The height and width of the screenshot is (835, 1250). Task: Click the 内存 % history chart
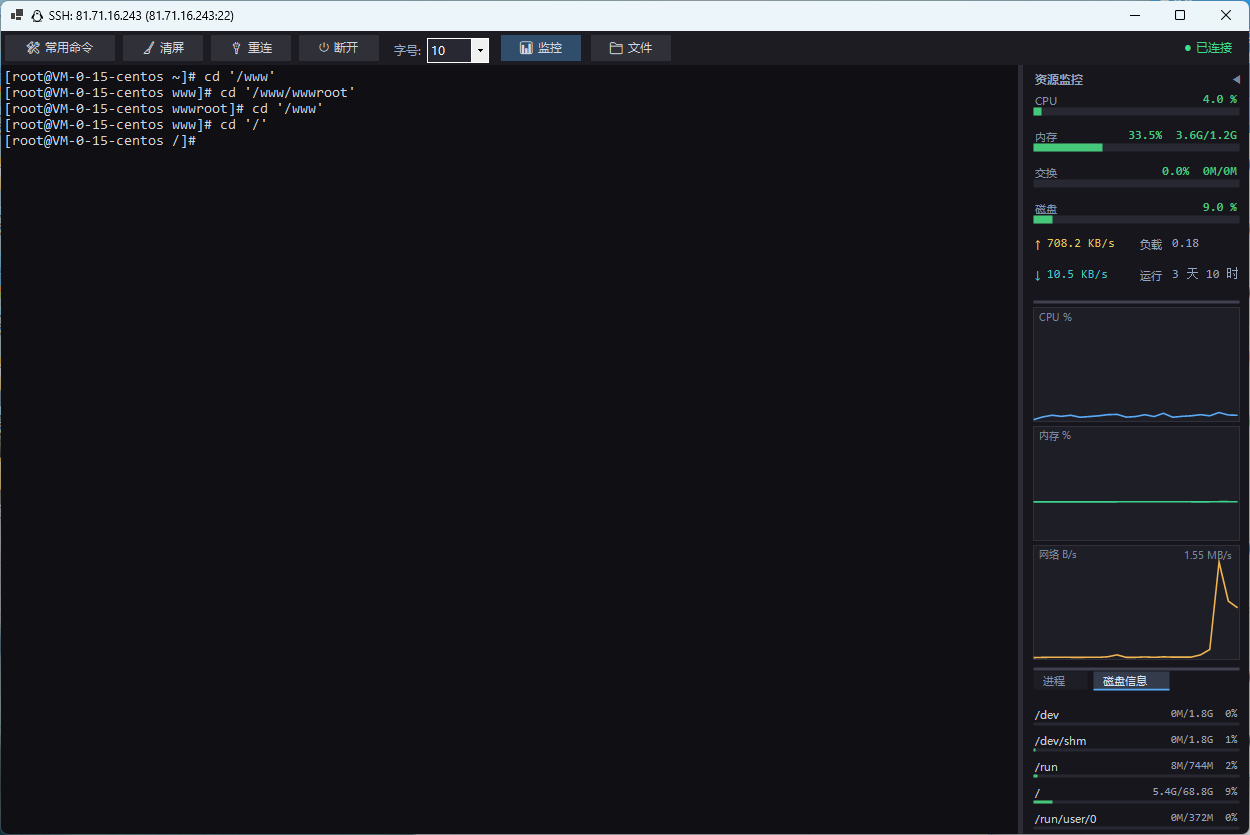pos(1136,484)
